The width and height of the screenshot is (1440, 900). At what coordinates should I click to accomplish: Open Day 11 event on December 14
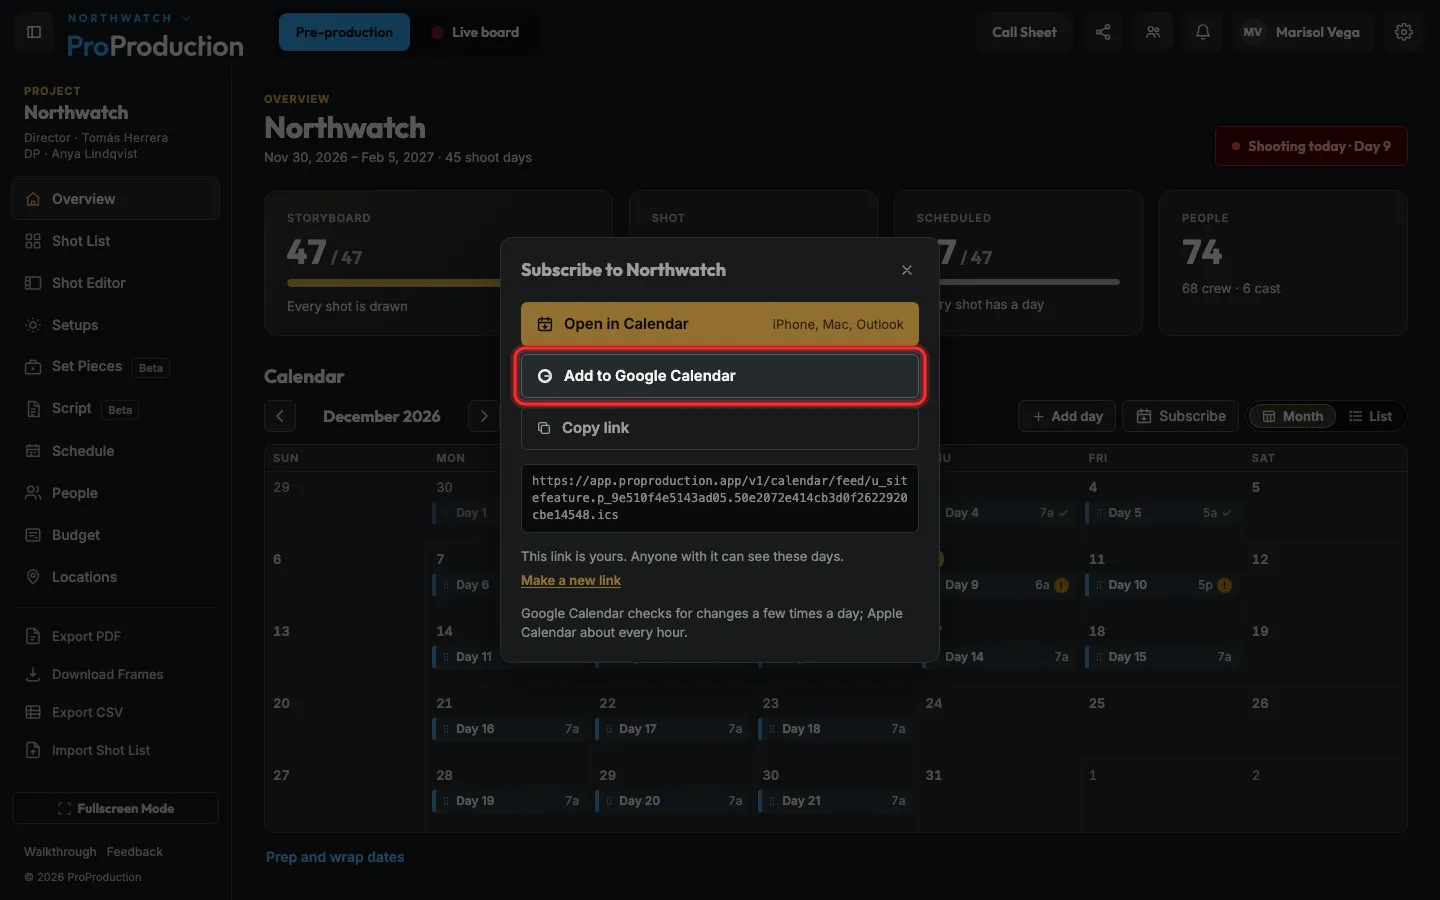click(466, 657)
